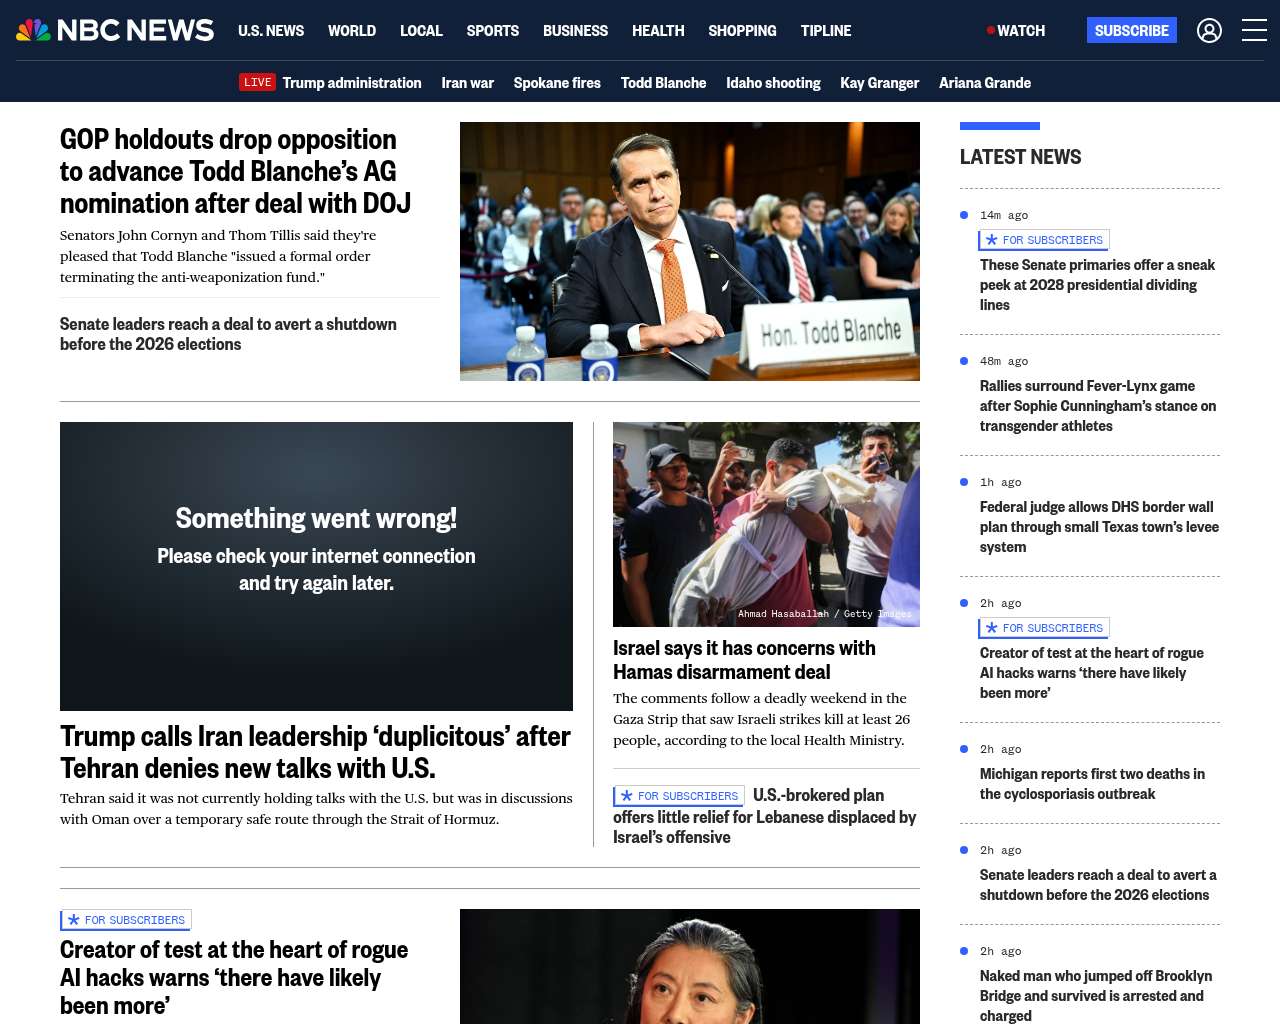
Task: Read the GOP holdouts Todd Blanche headline
Action: pyautogui.click(x=236, y=171)
